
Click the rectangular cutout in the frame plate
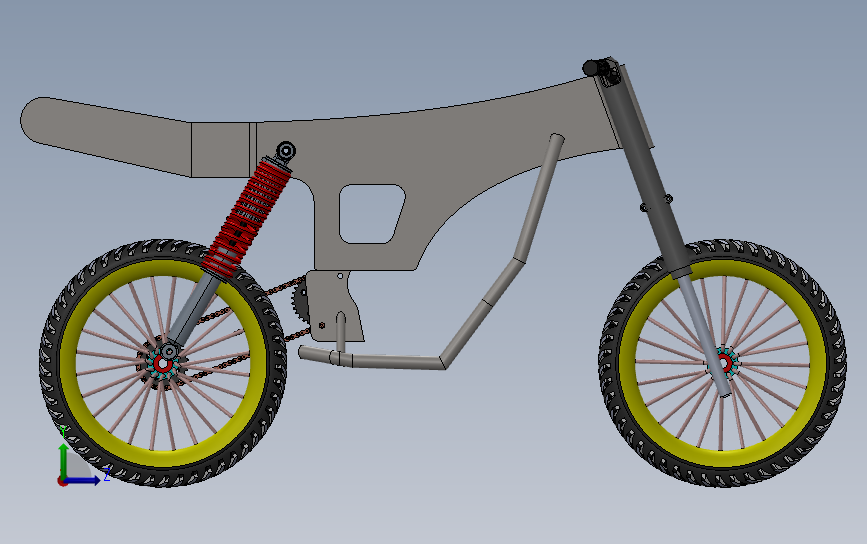click(370, 214)
